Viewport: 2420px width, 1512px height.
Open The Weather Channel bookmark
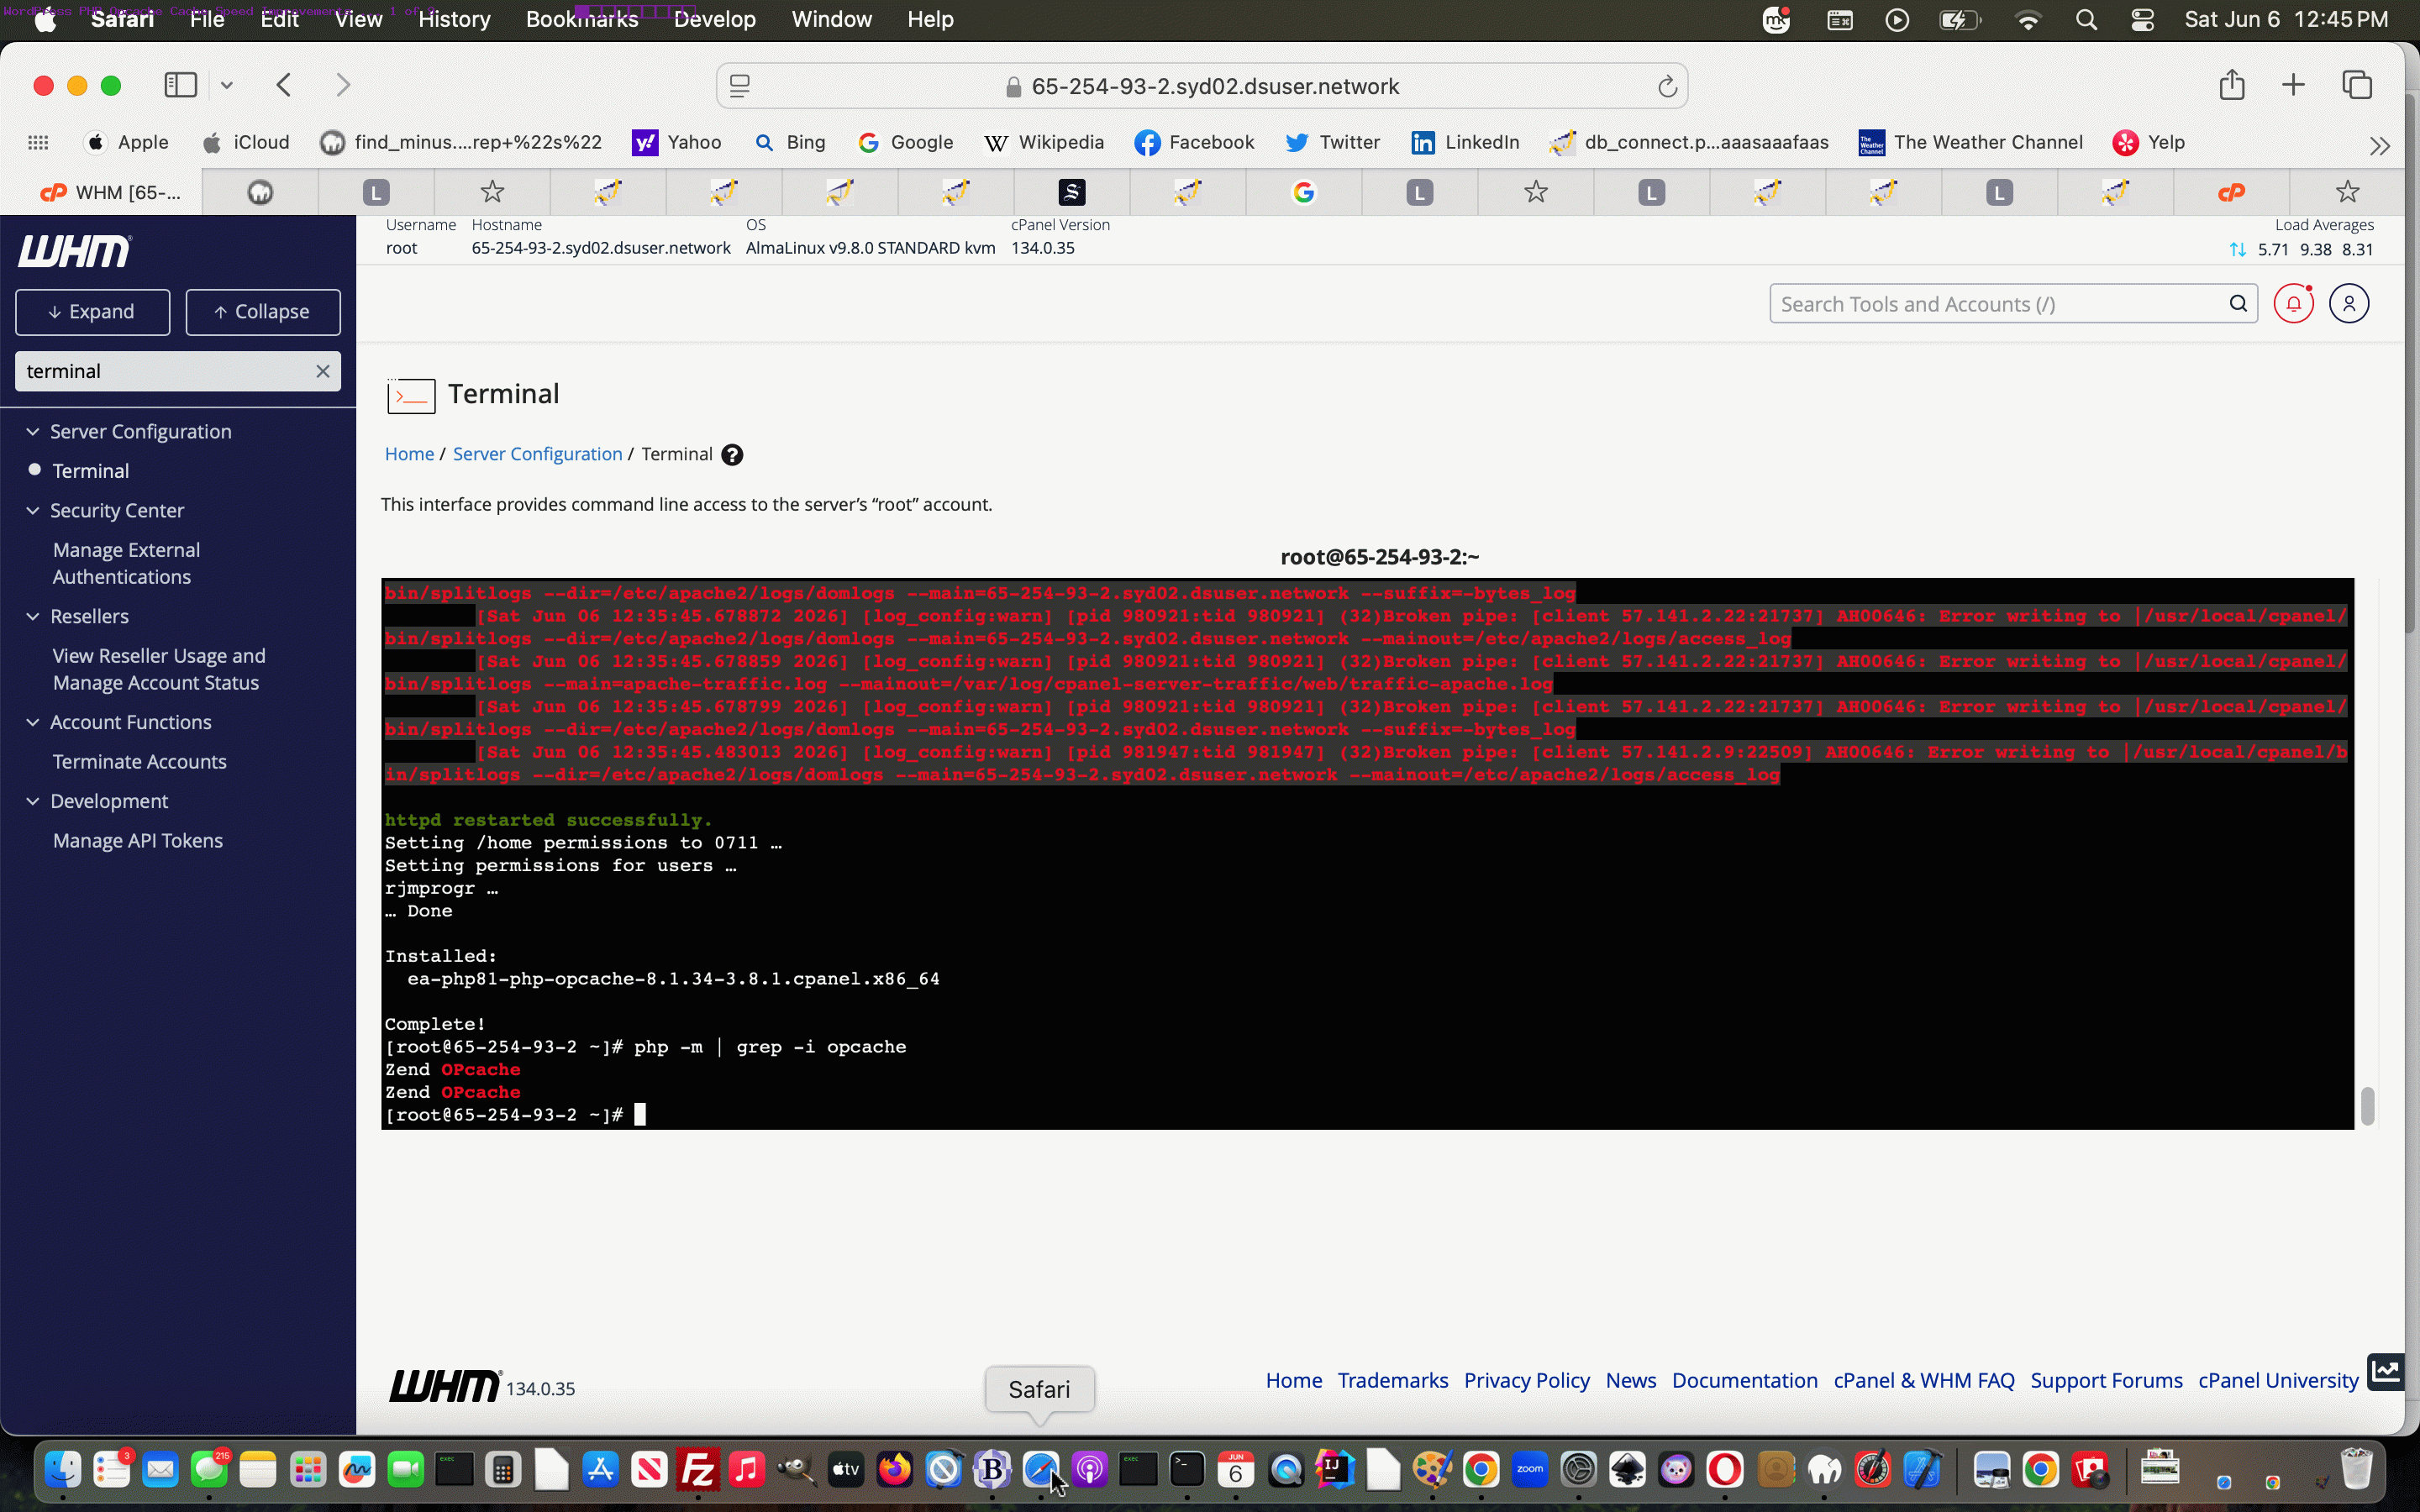[x=1971, y=143]
